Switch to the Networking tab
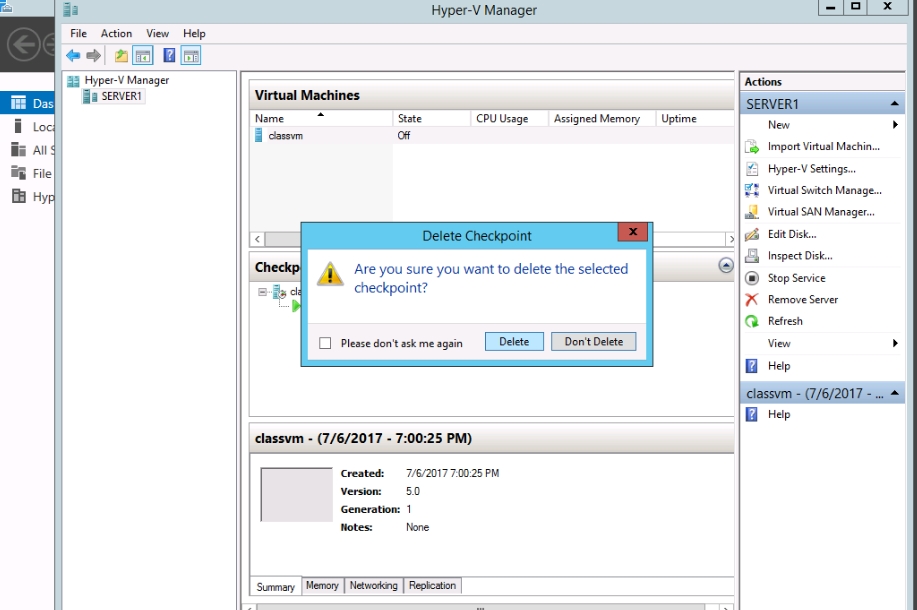This screenshot has height=610, width=917. [x=373, y=585]
